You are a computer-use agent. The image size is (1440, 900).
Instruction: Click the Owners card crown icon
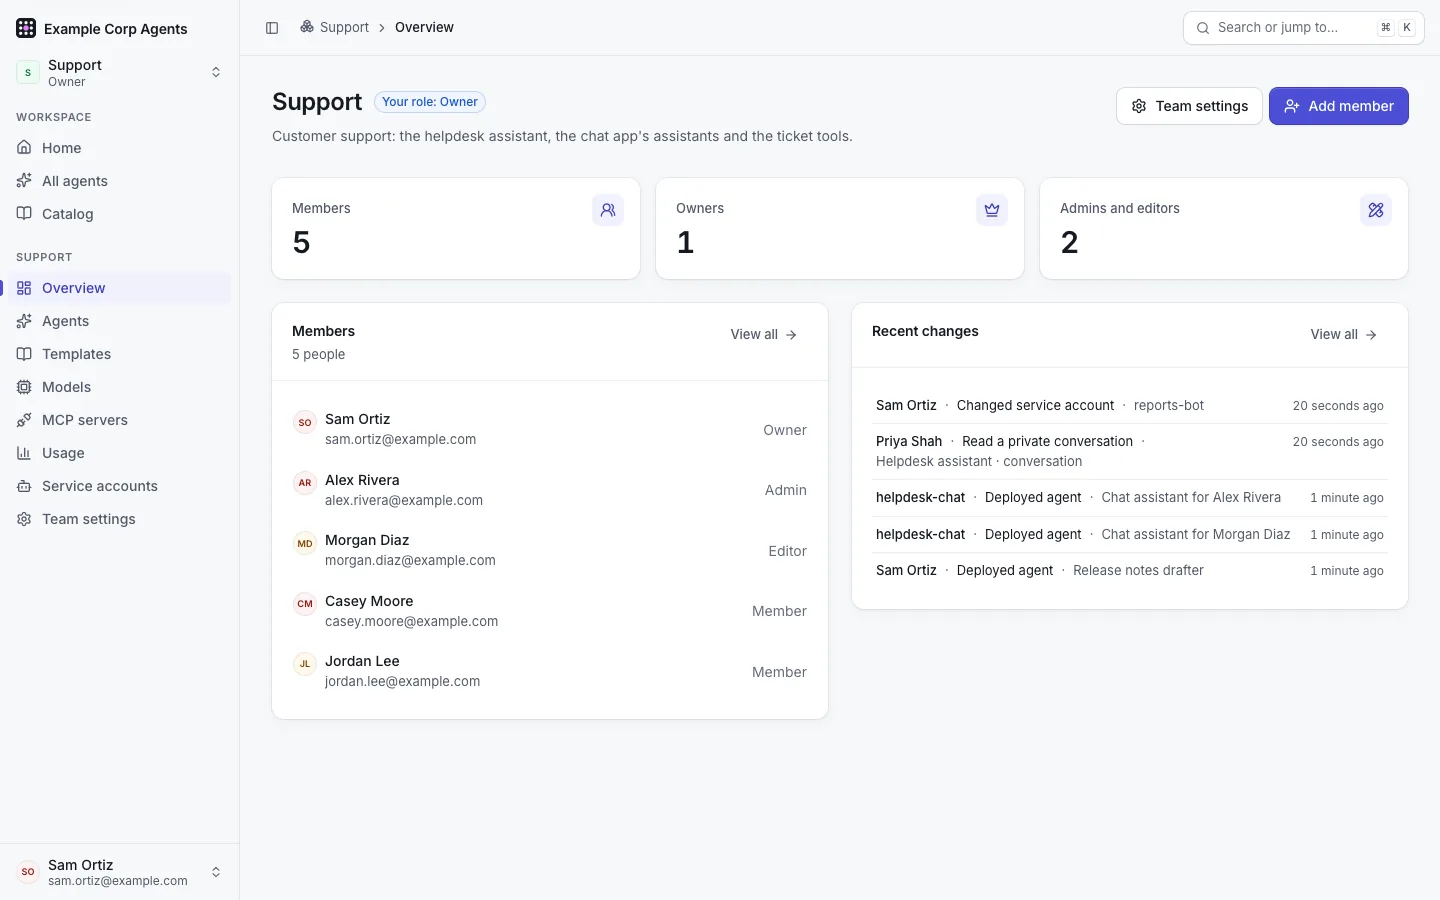(992, 210)
